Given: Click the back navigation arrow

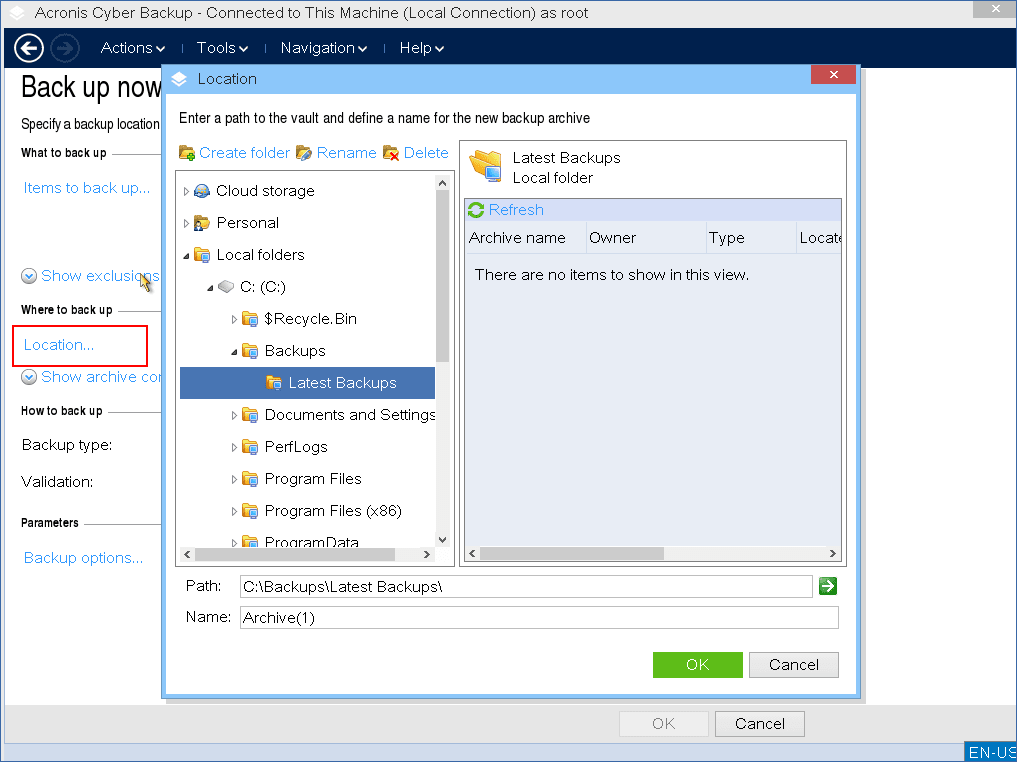Looking at the screenshot, I should tap(29, 48).
